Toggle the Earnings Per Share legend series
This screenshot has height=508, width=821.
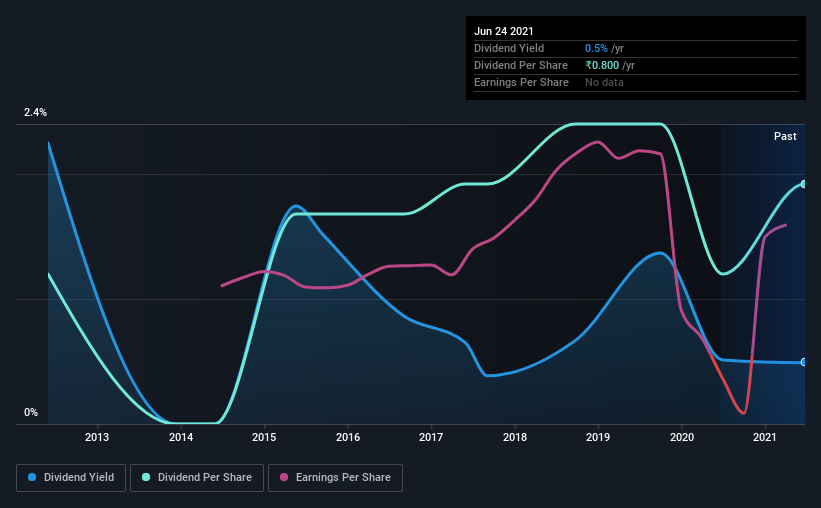pos(335,478)
